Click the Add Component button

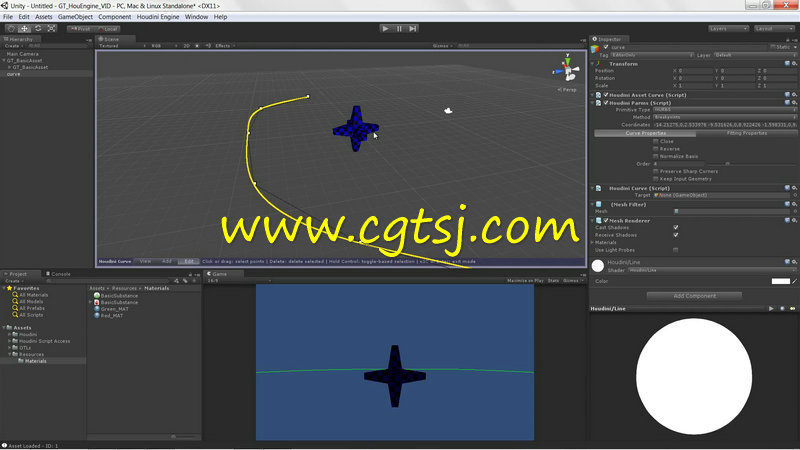pos(694,296)
